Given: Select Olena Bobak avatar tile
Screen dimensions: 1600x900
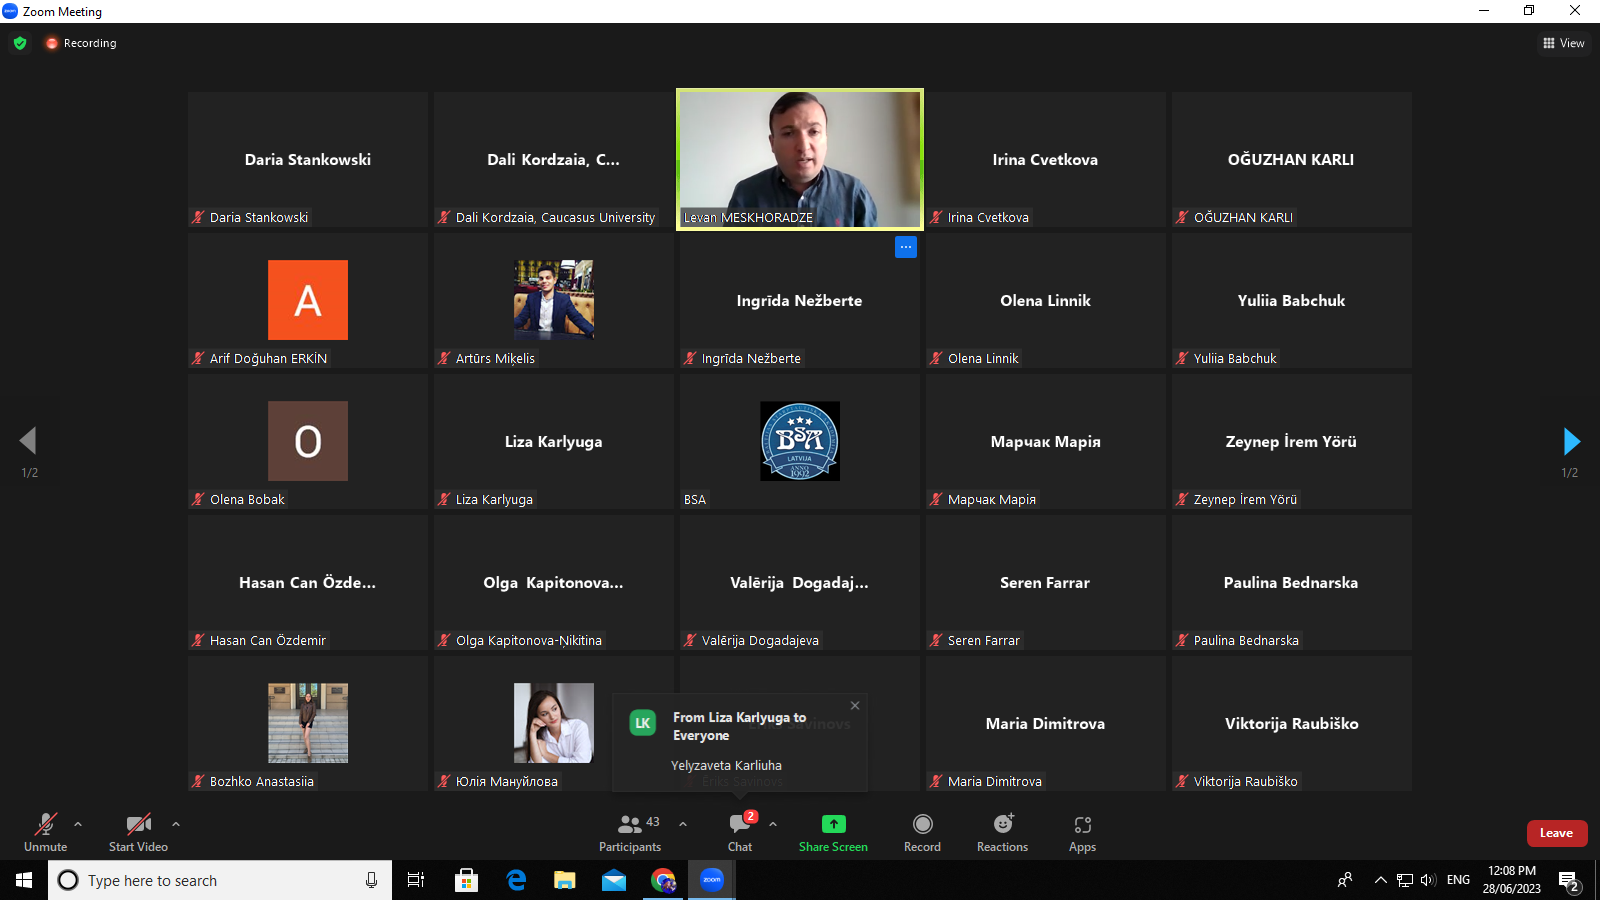Looking at the screenshot, I should click(308, 441).
